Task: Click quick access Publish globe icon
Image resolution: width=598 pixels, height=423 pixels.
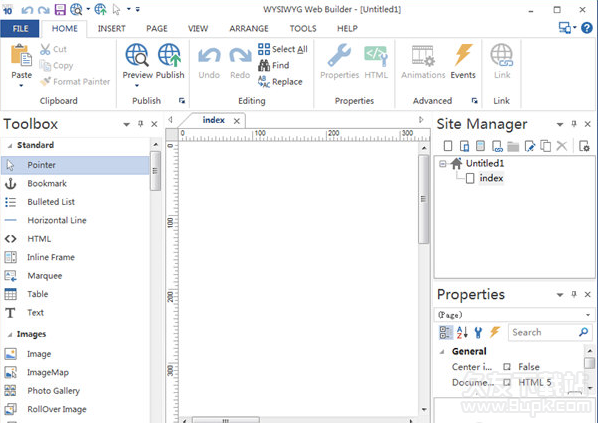Action: 101,9
